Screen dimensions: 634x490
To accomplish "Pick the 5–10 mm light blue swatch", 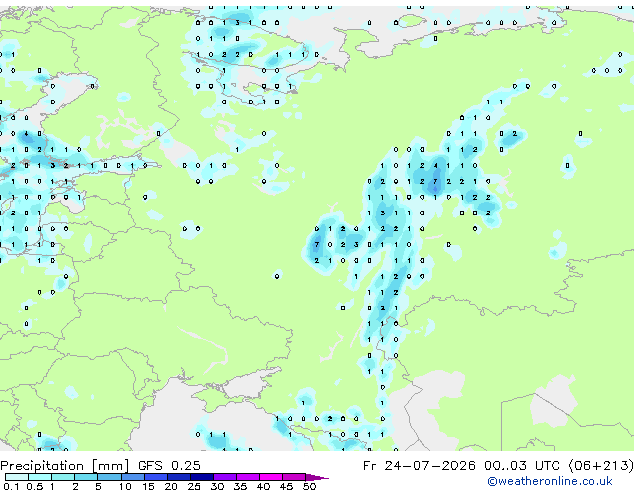I will (x=109, y=477).
